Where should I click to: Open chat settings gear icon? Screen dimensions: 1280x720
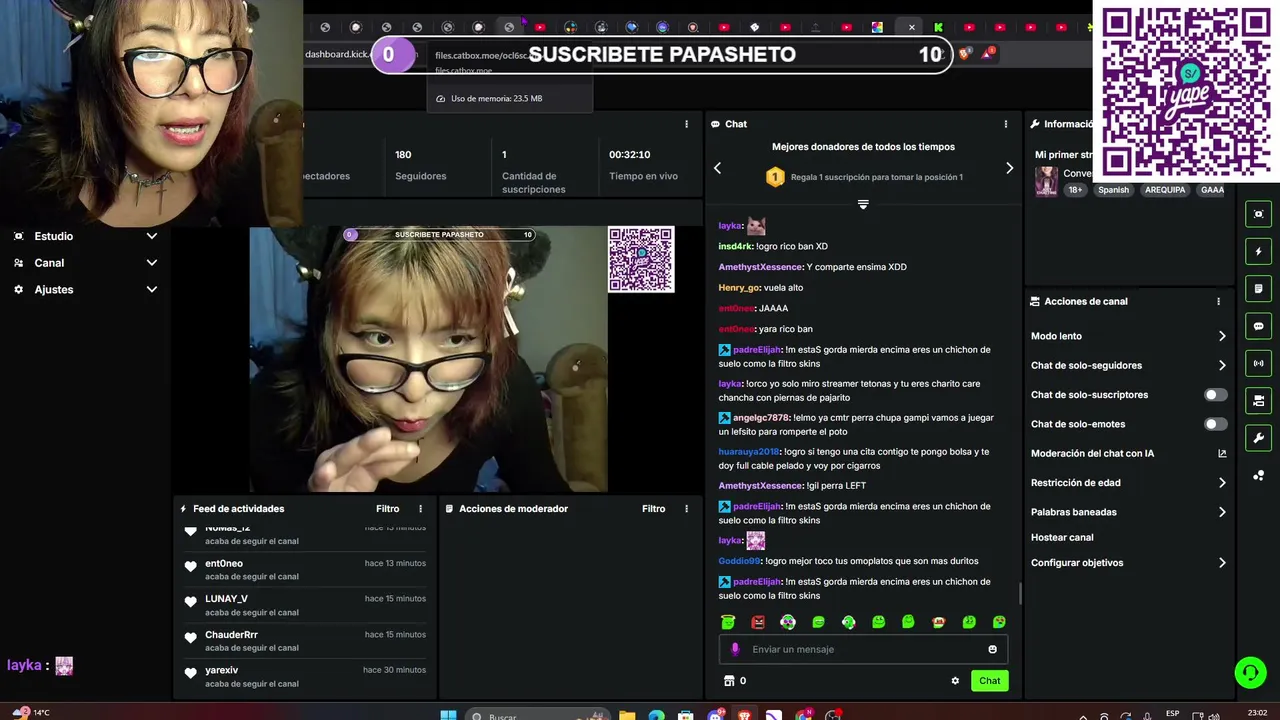click(x=955, y=681)
